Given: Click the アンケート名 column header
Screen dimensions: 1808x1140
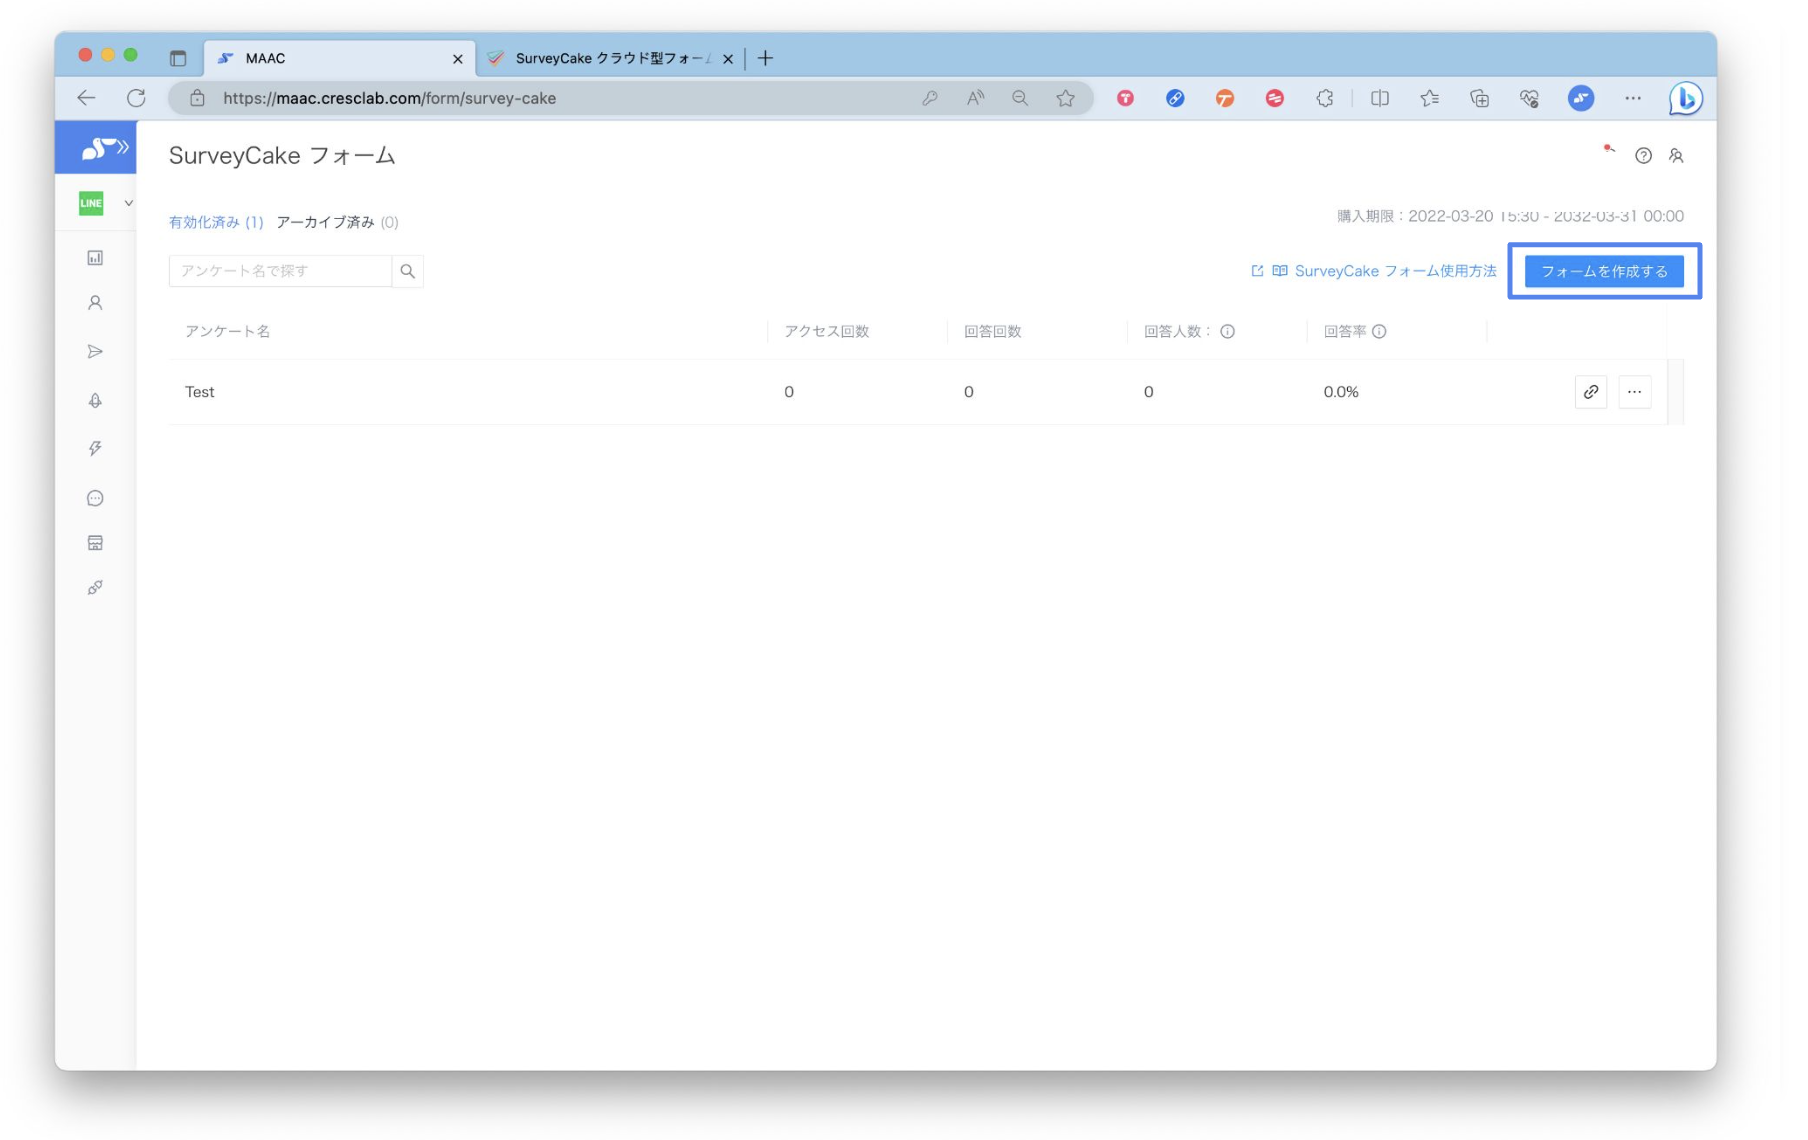Looking at the screenshot, I should 227,331.
